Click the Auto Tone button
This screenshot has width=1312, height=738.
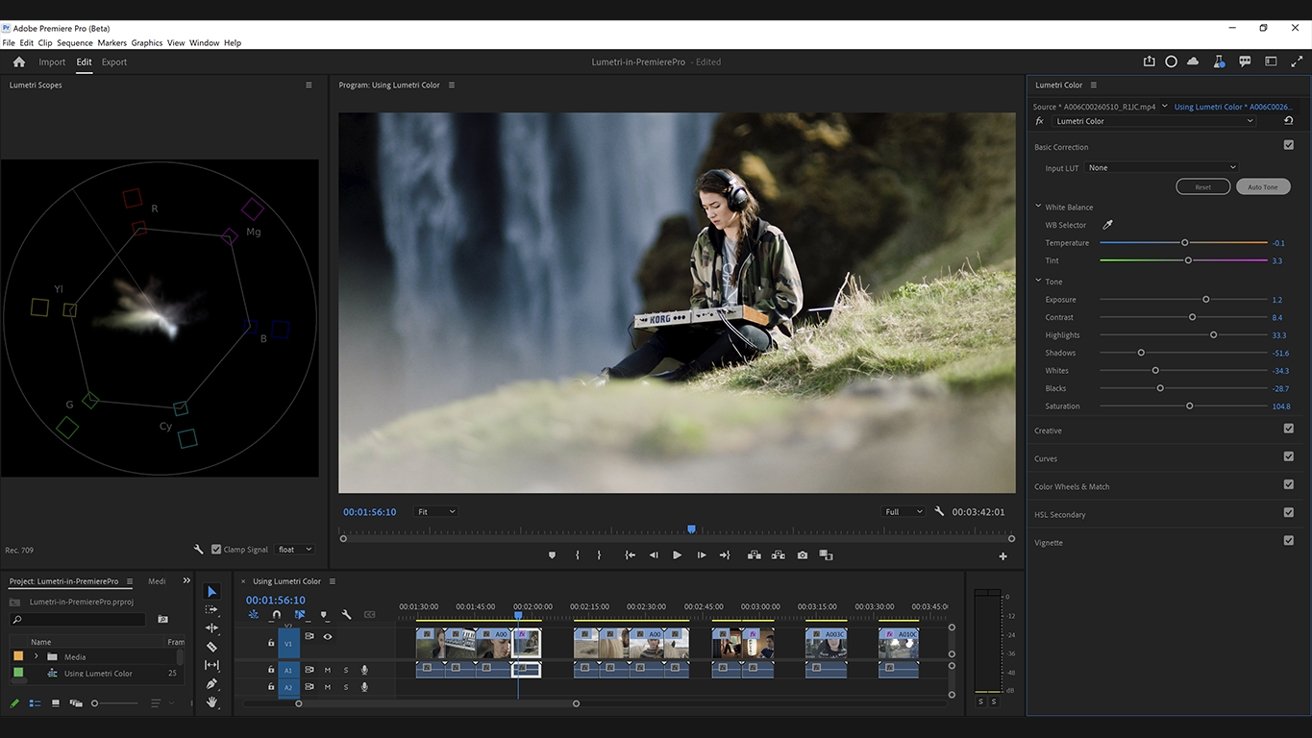[1262, 187]
